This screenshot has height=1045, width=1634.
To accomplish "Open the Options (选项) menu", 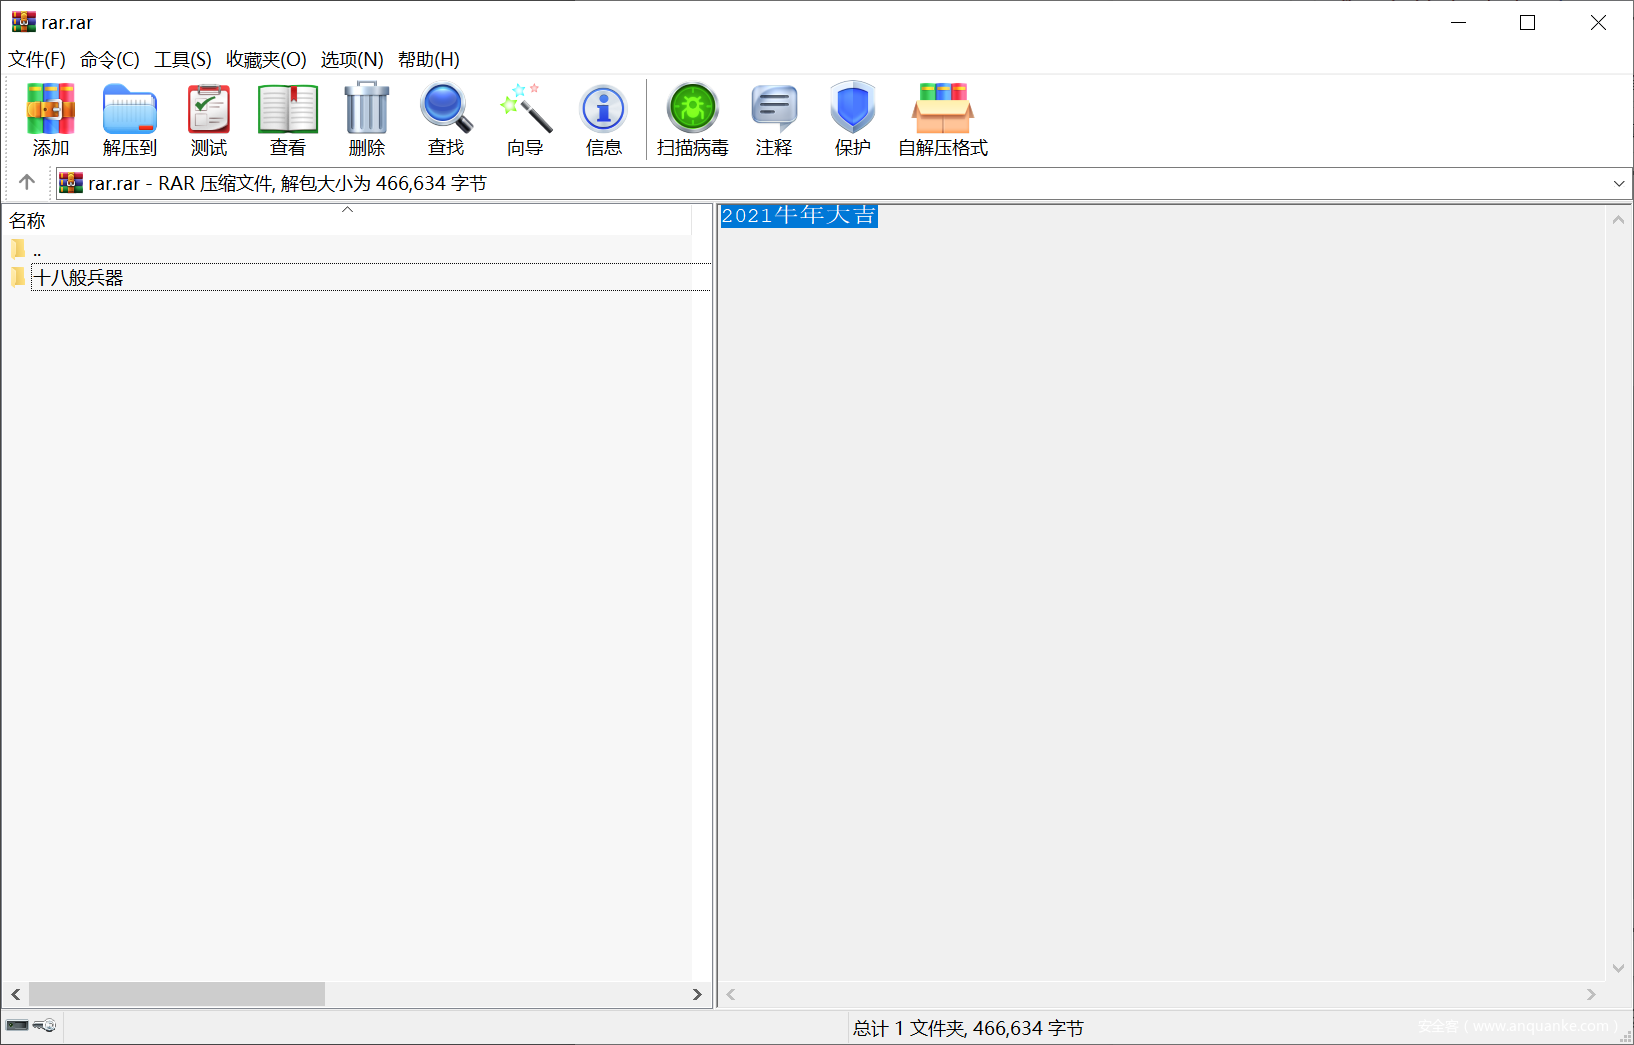I will pyautogui.click(x=352, y=60).
